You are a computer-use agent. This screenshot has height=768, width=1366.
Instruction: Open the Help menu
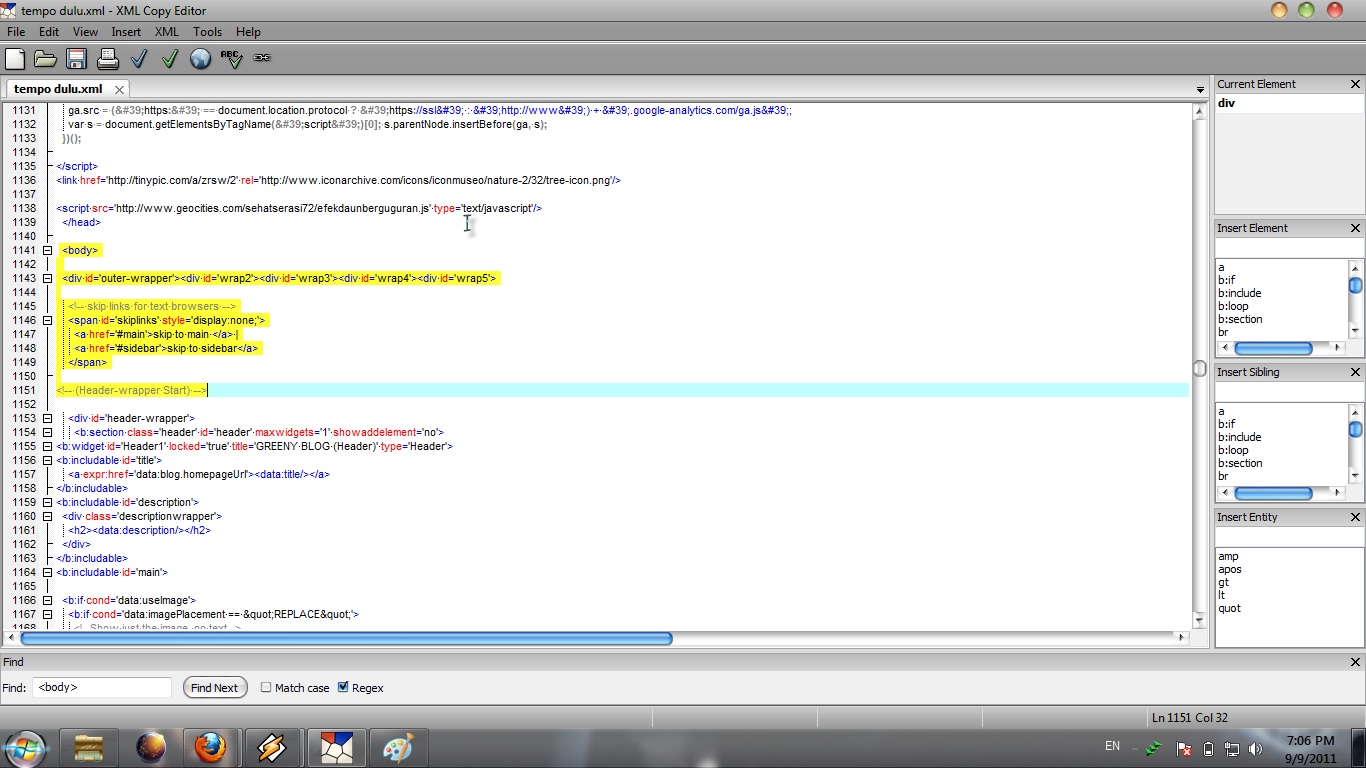point(248,32)
